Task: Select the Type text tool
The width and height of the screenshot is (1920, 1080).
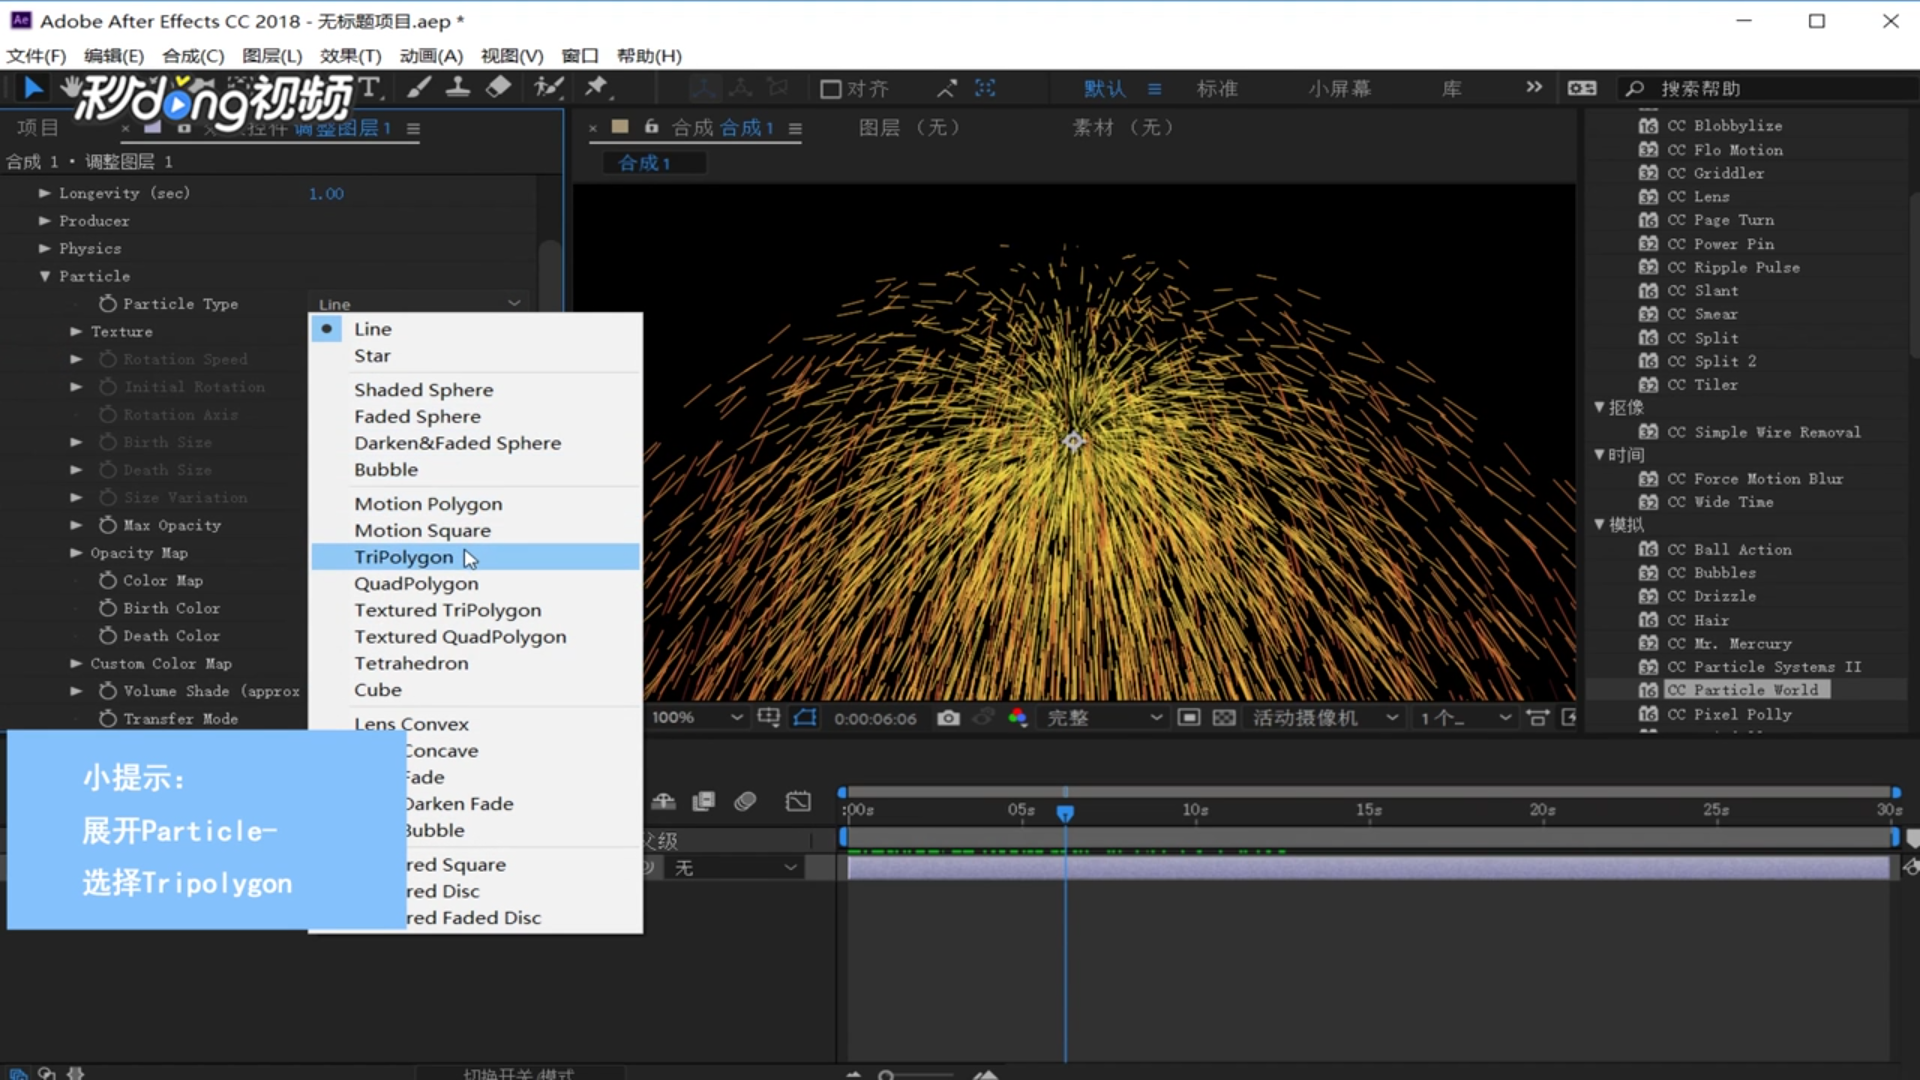Action: pyautogui.click(x=369, y=88)
